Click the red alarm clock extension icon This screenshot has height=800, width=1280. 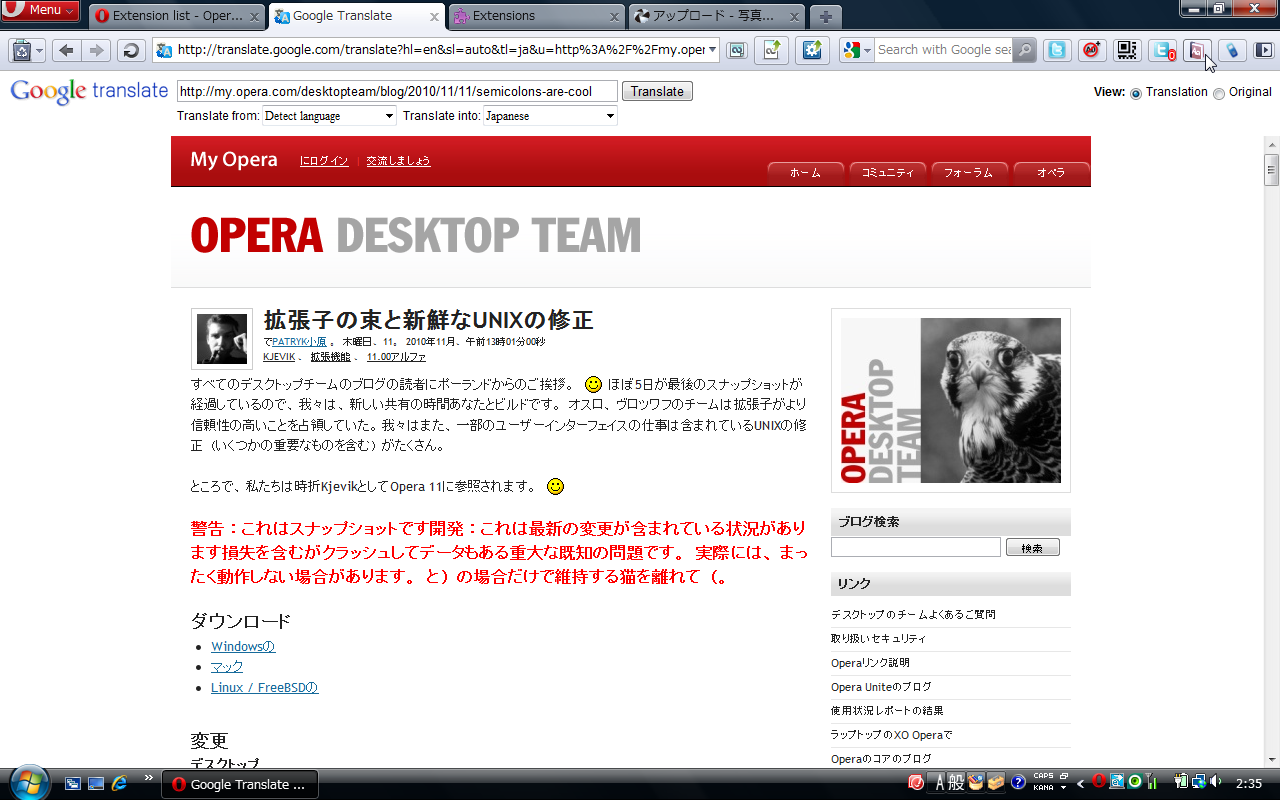click(1092, 50)
